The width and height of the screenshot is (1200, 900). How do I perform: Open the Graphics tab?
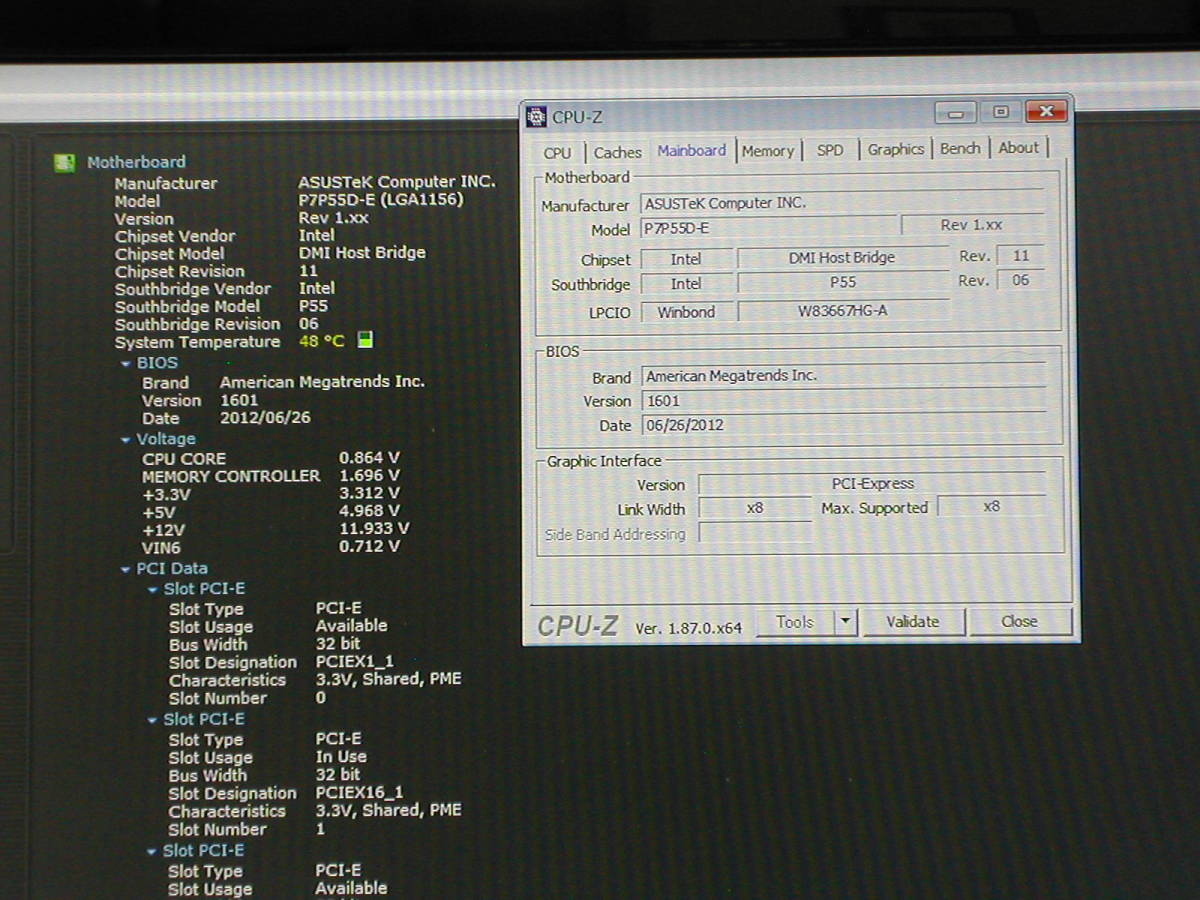coord(895,149)
